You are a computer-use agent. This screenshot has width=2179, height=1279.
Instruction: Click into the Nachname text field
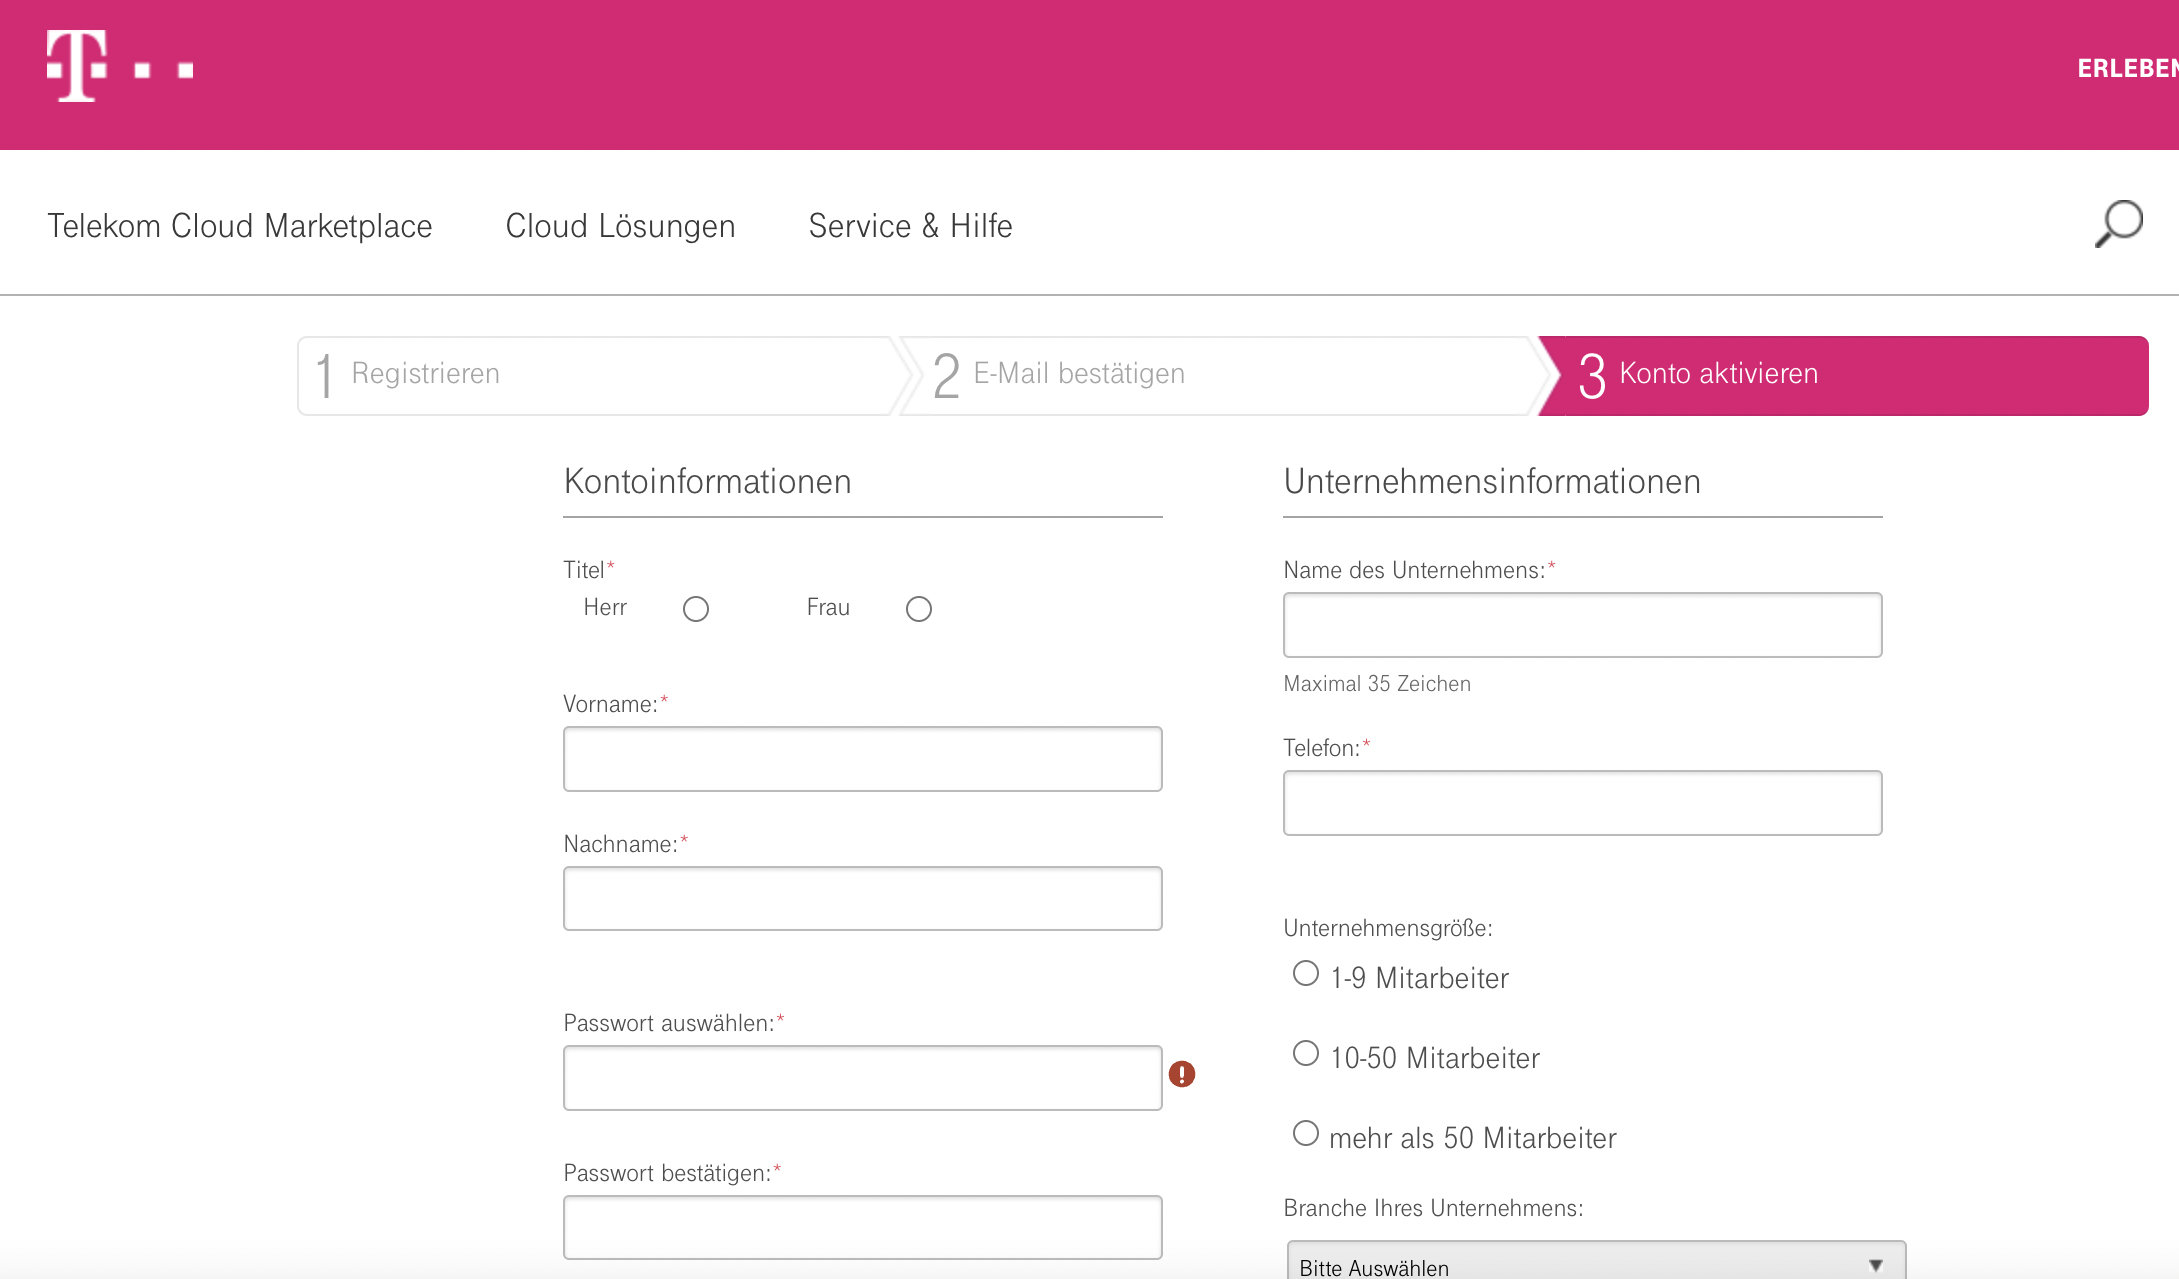pyautogui.click(x=862, y=898)
